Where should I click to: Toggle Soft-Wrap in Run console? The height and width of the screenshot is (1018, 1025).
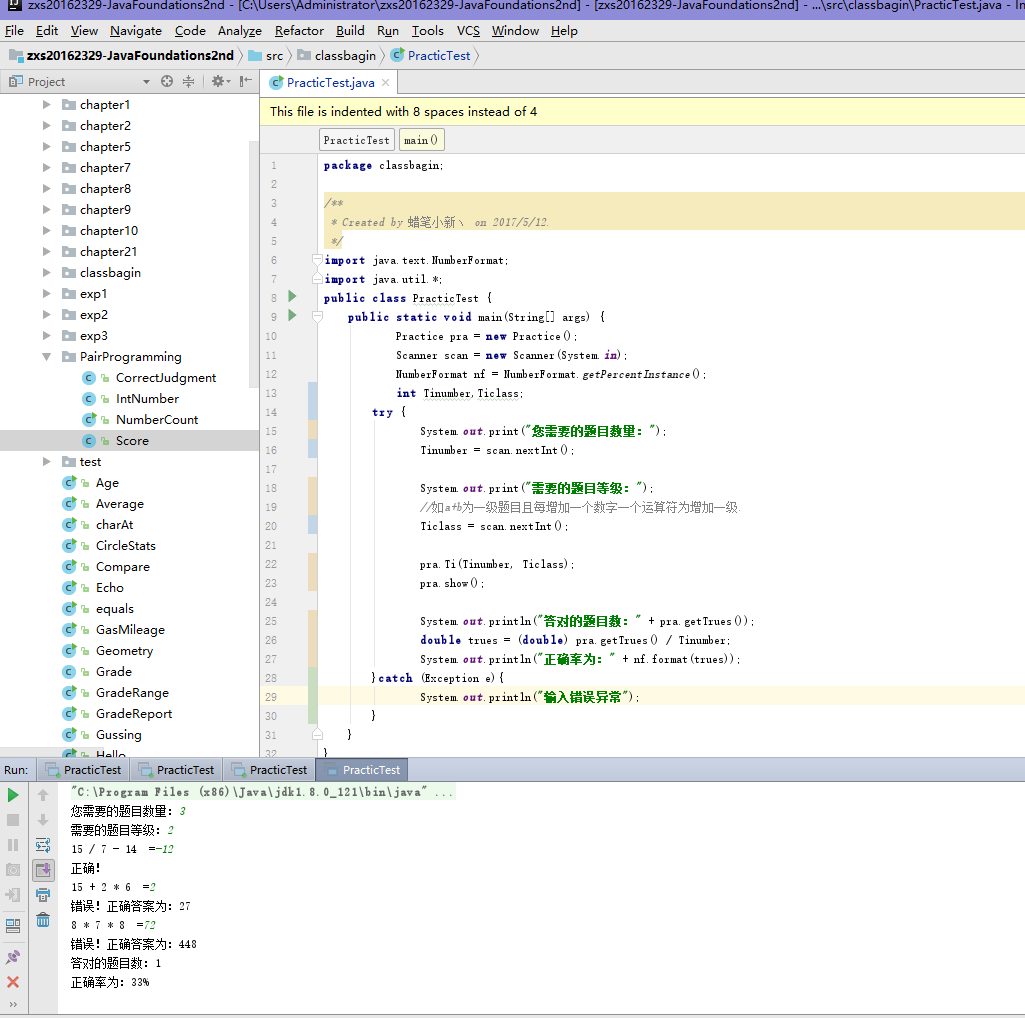coord(43,845)
